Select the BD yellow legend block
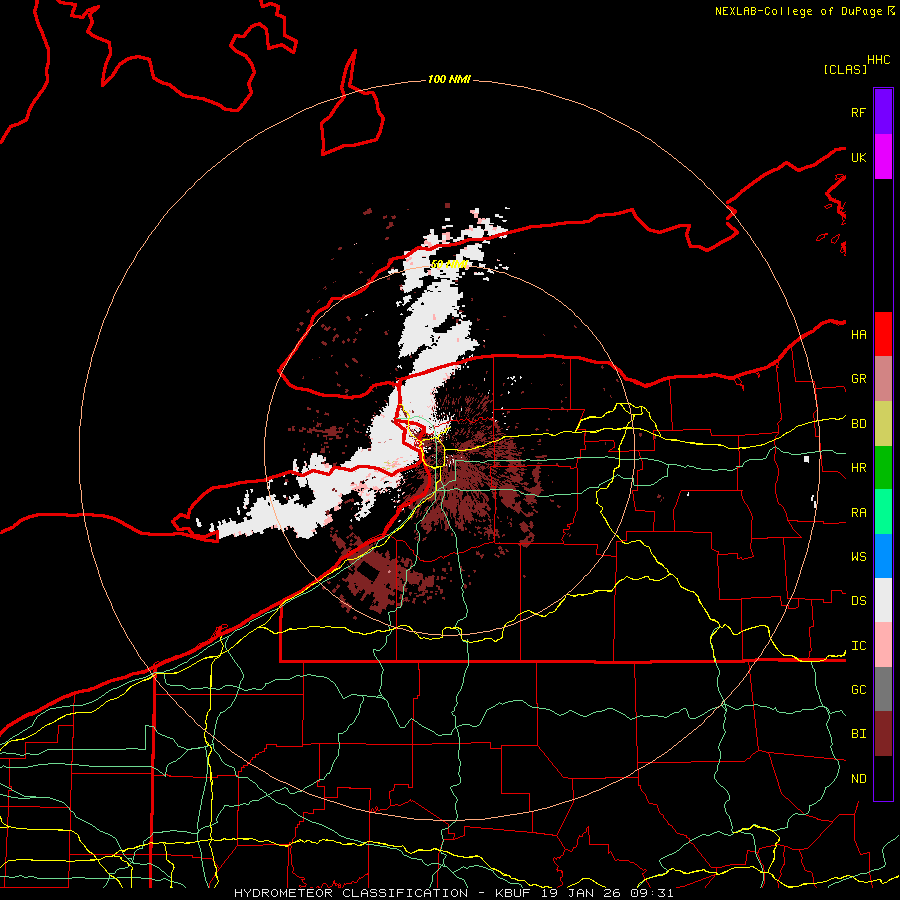Screen dimensions: 900x900 (883, 423)
